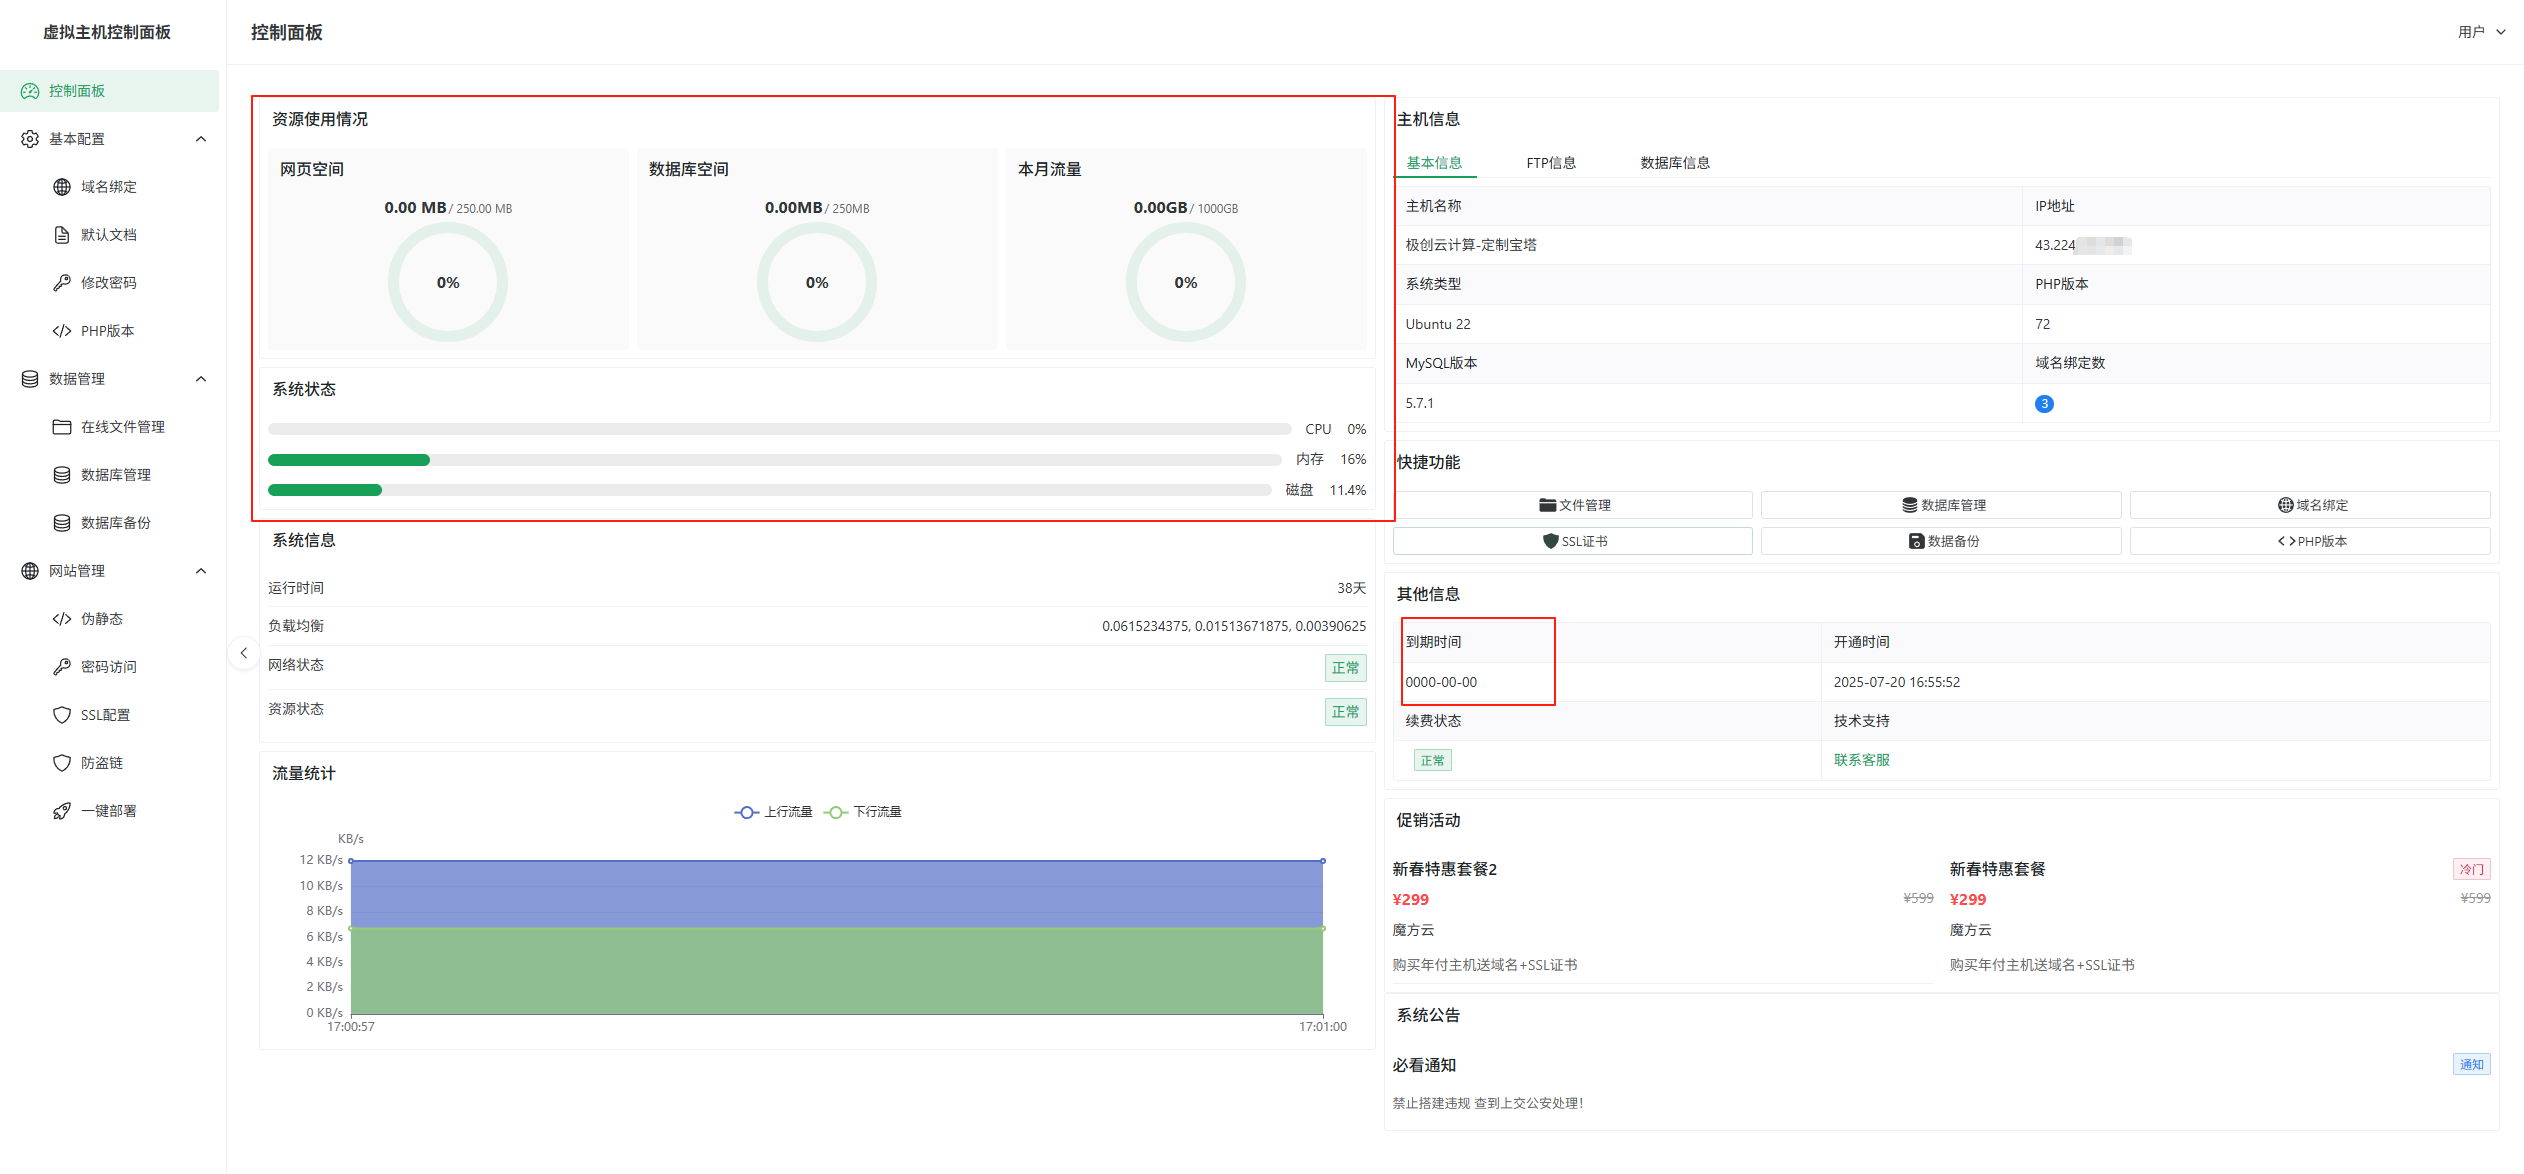
Task: Click the shield icon on SSL证书 shortcut
Action: (x=1550, y=541)
